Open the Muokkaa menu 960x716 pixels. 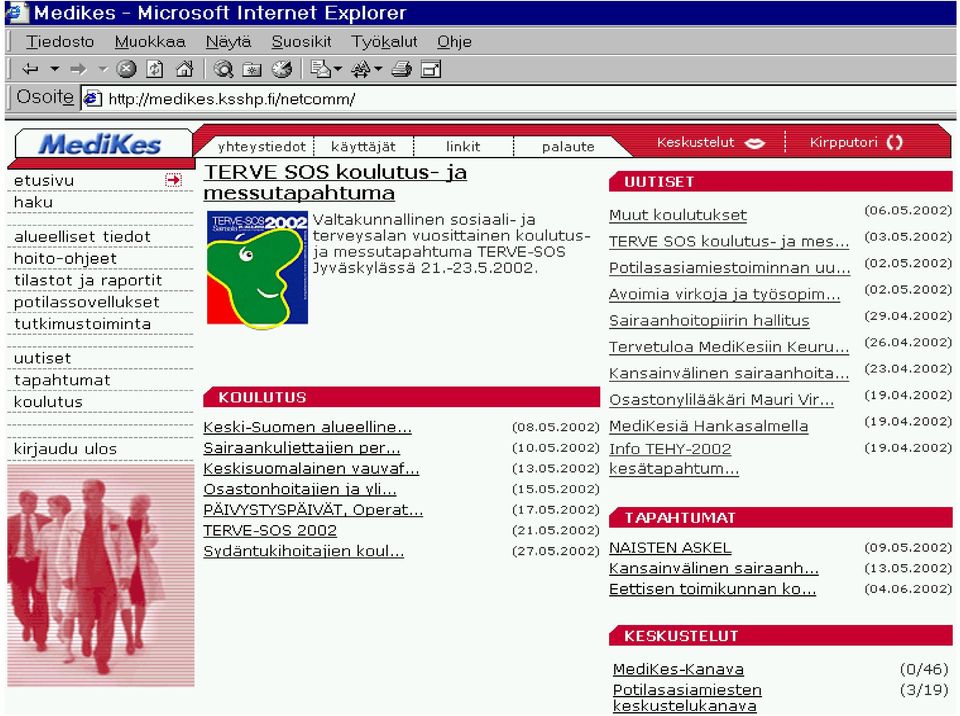[x=150, y=42]
